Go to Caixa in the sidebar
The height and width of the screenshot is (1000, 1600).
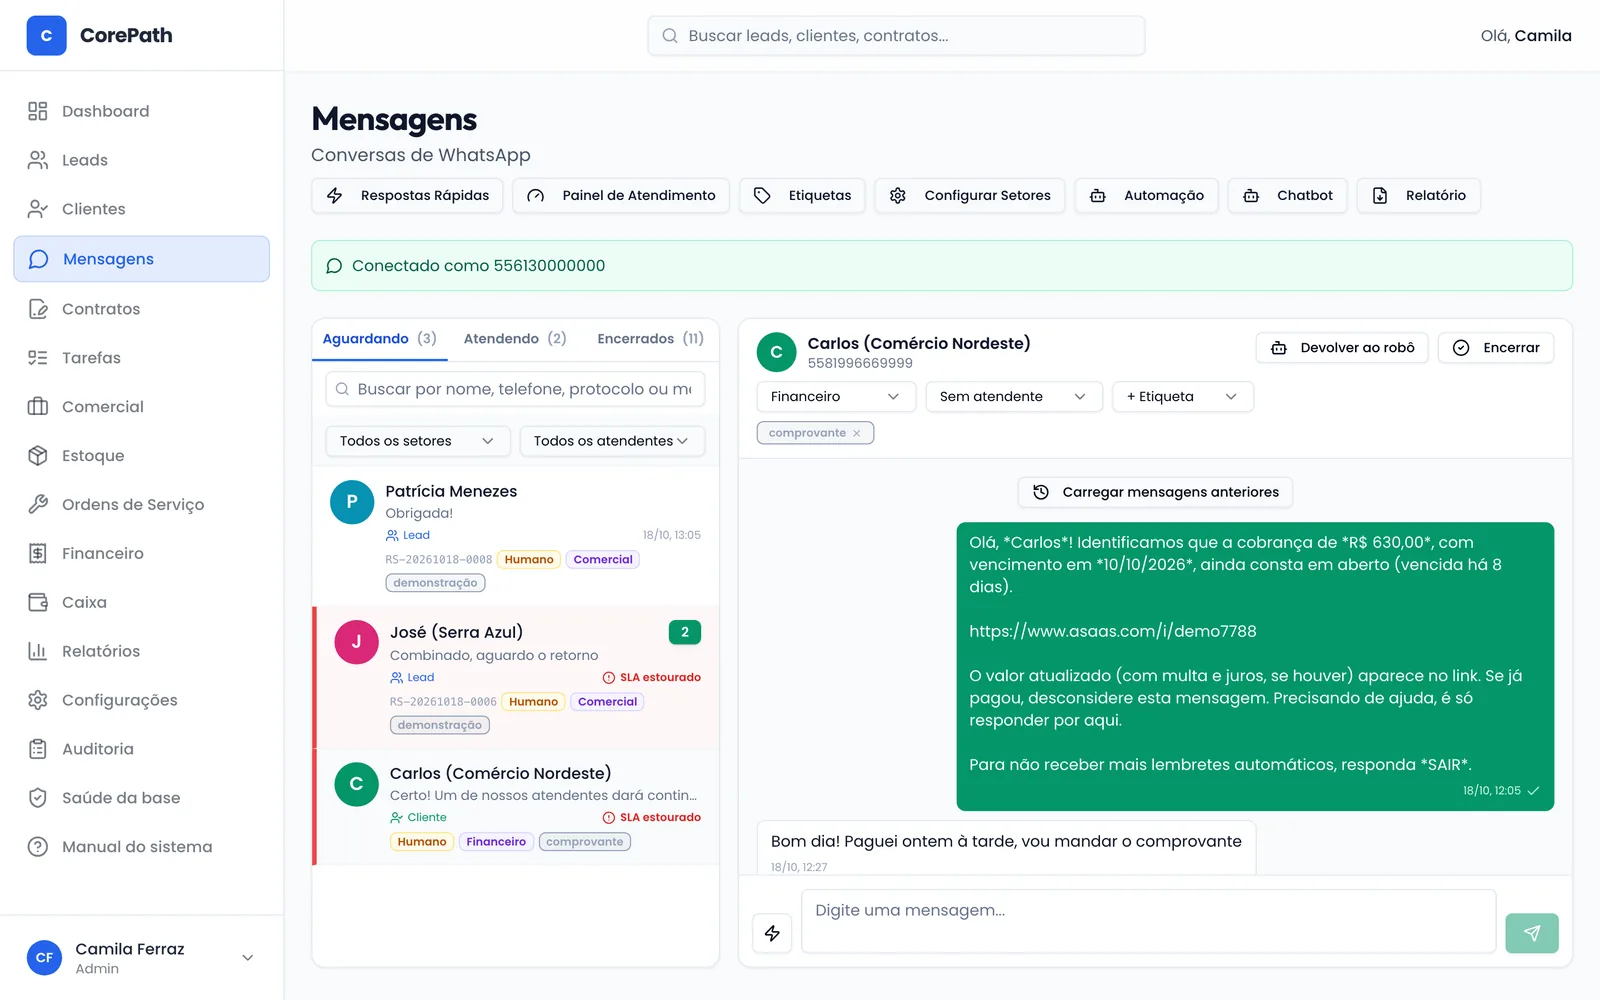[x=141, y=602]
